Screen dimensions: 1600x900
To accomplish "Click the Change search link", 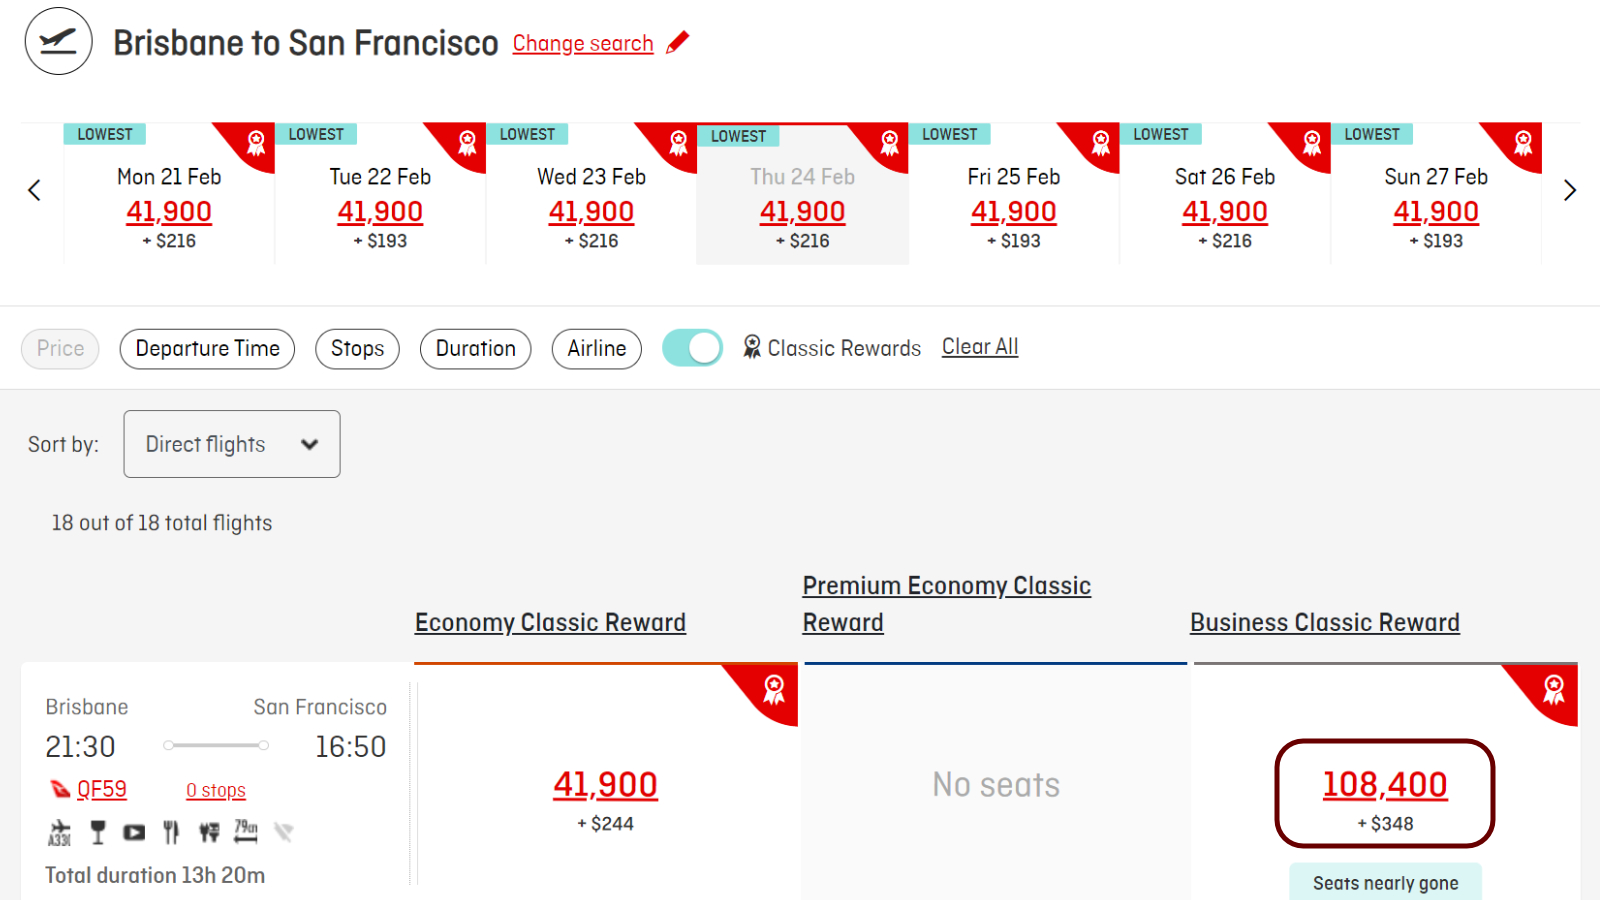I will [583, 43].
